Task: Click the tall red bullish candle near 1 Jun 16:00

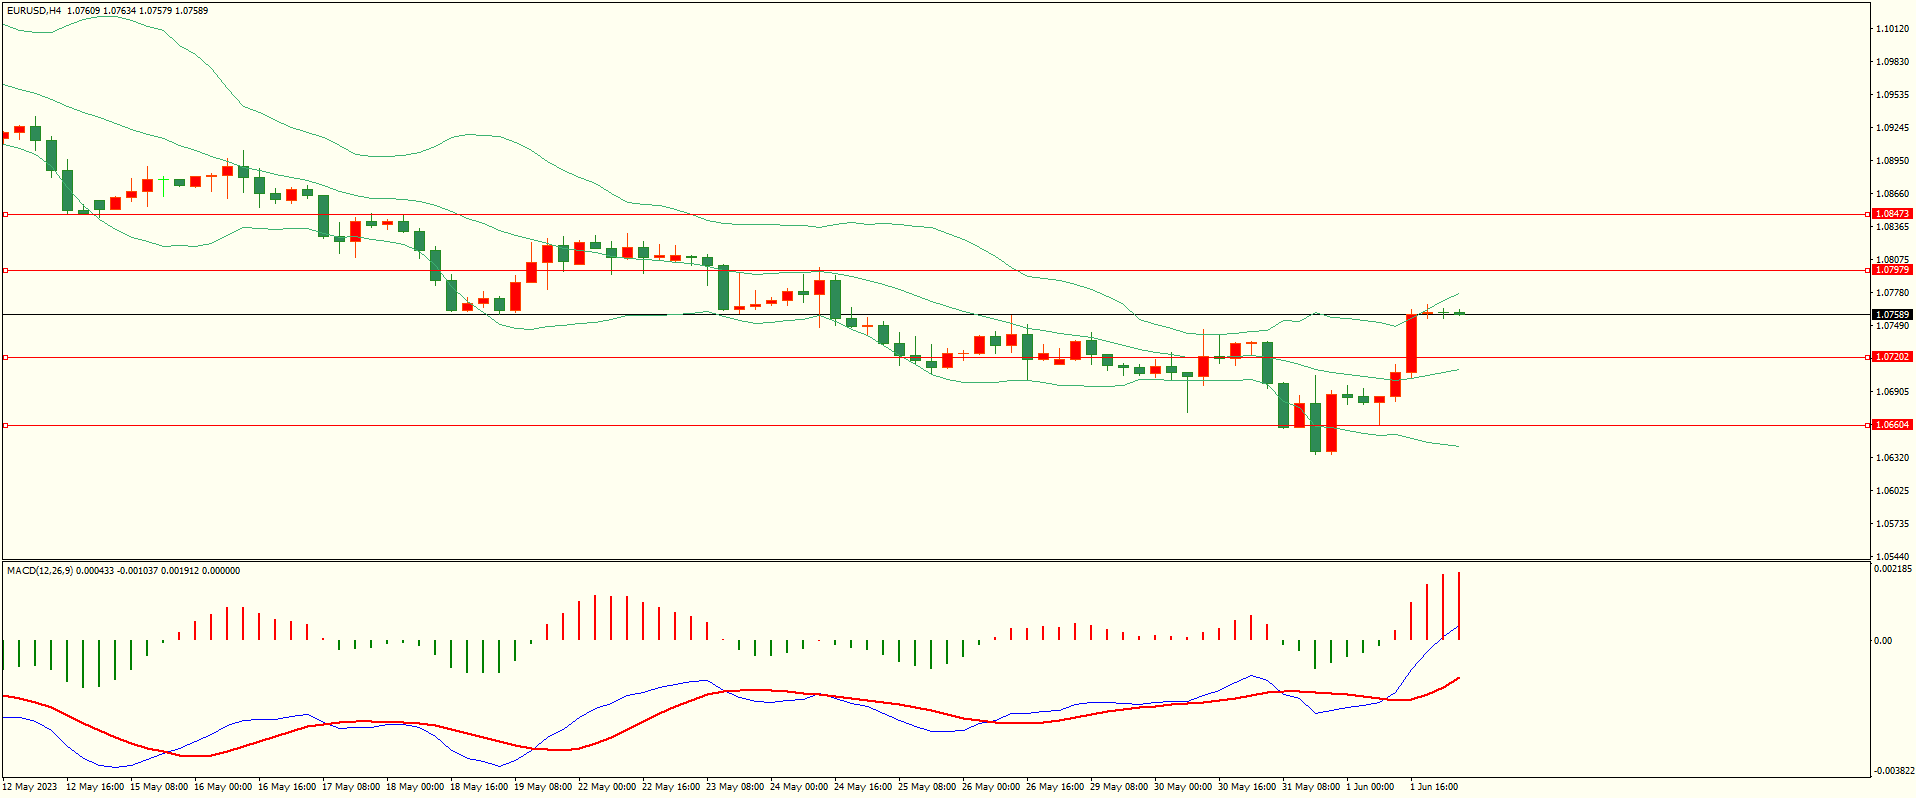Action: [x=1411, y=344]
